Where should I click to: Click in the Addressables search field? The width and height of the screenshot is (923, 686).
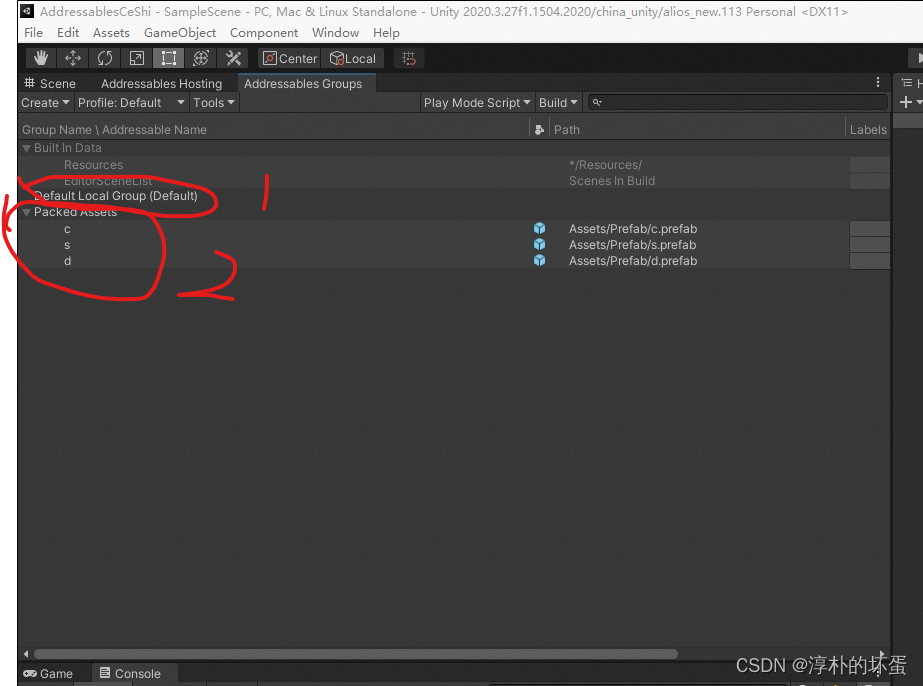point(738,102)
